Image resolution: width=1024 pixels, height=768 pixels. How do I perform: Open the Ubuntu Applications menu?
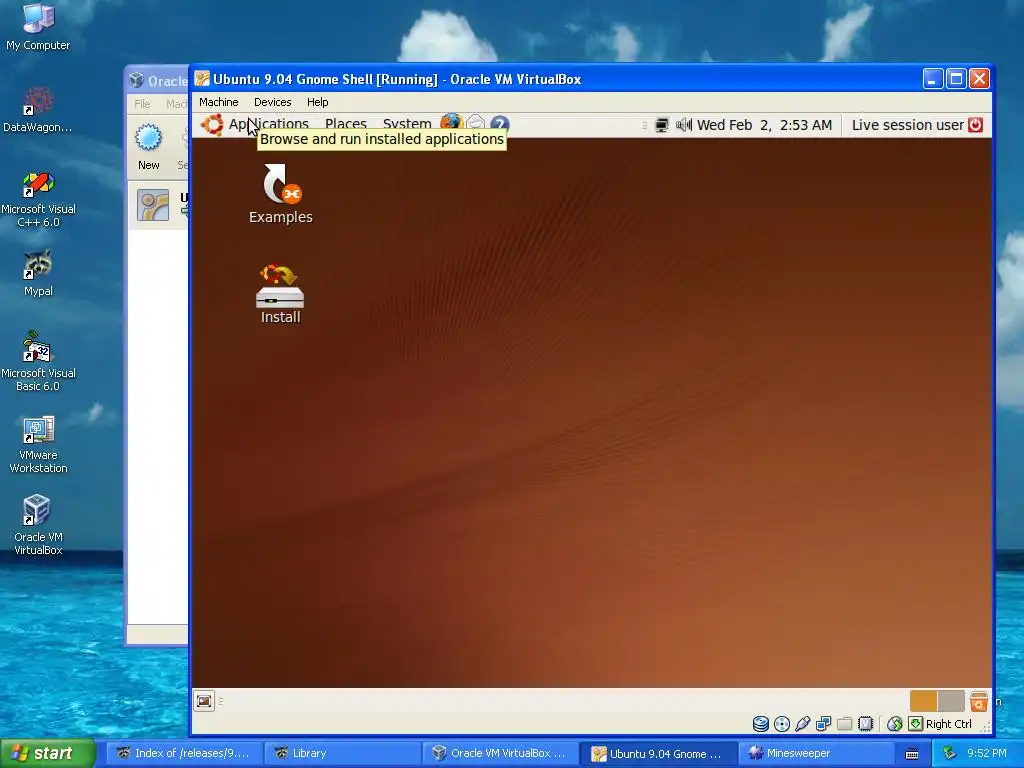click(x=268, y=123)
